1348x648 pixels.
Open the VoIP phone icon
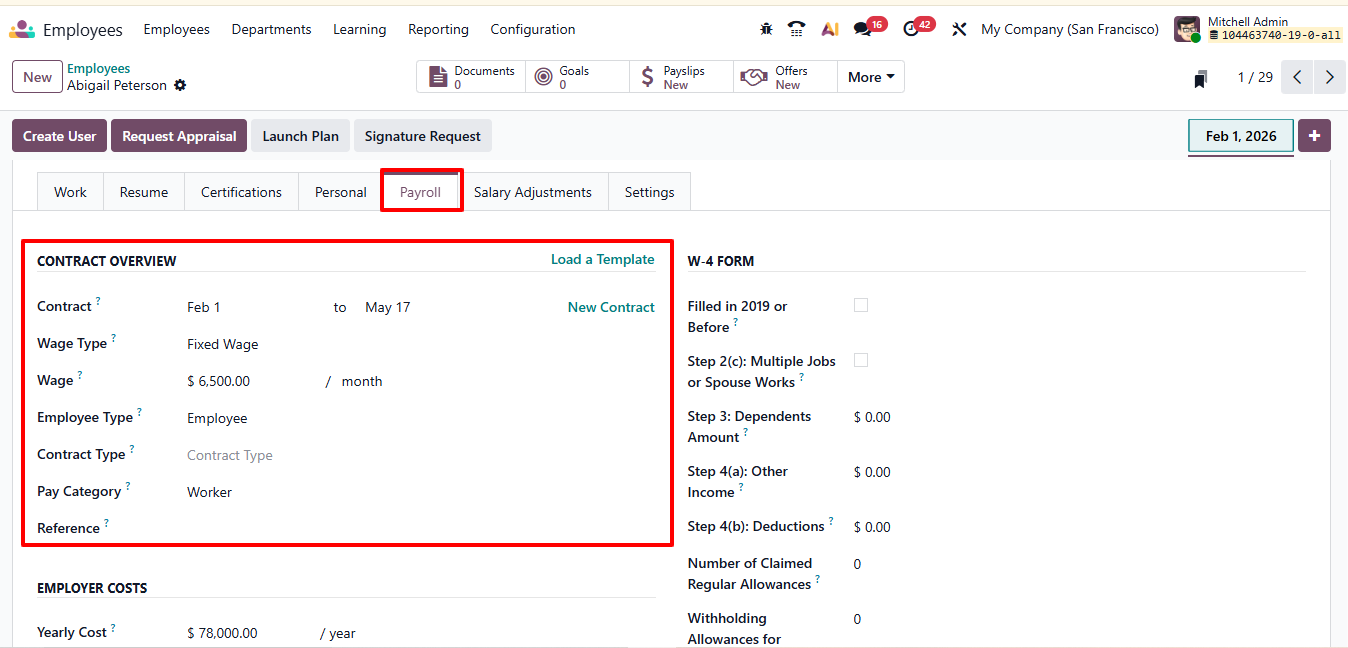pos(796,29)
